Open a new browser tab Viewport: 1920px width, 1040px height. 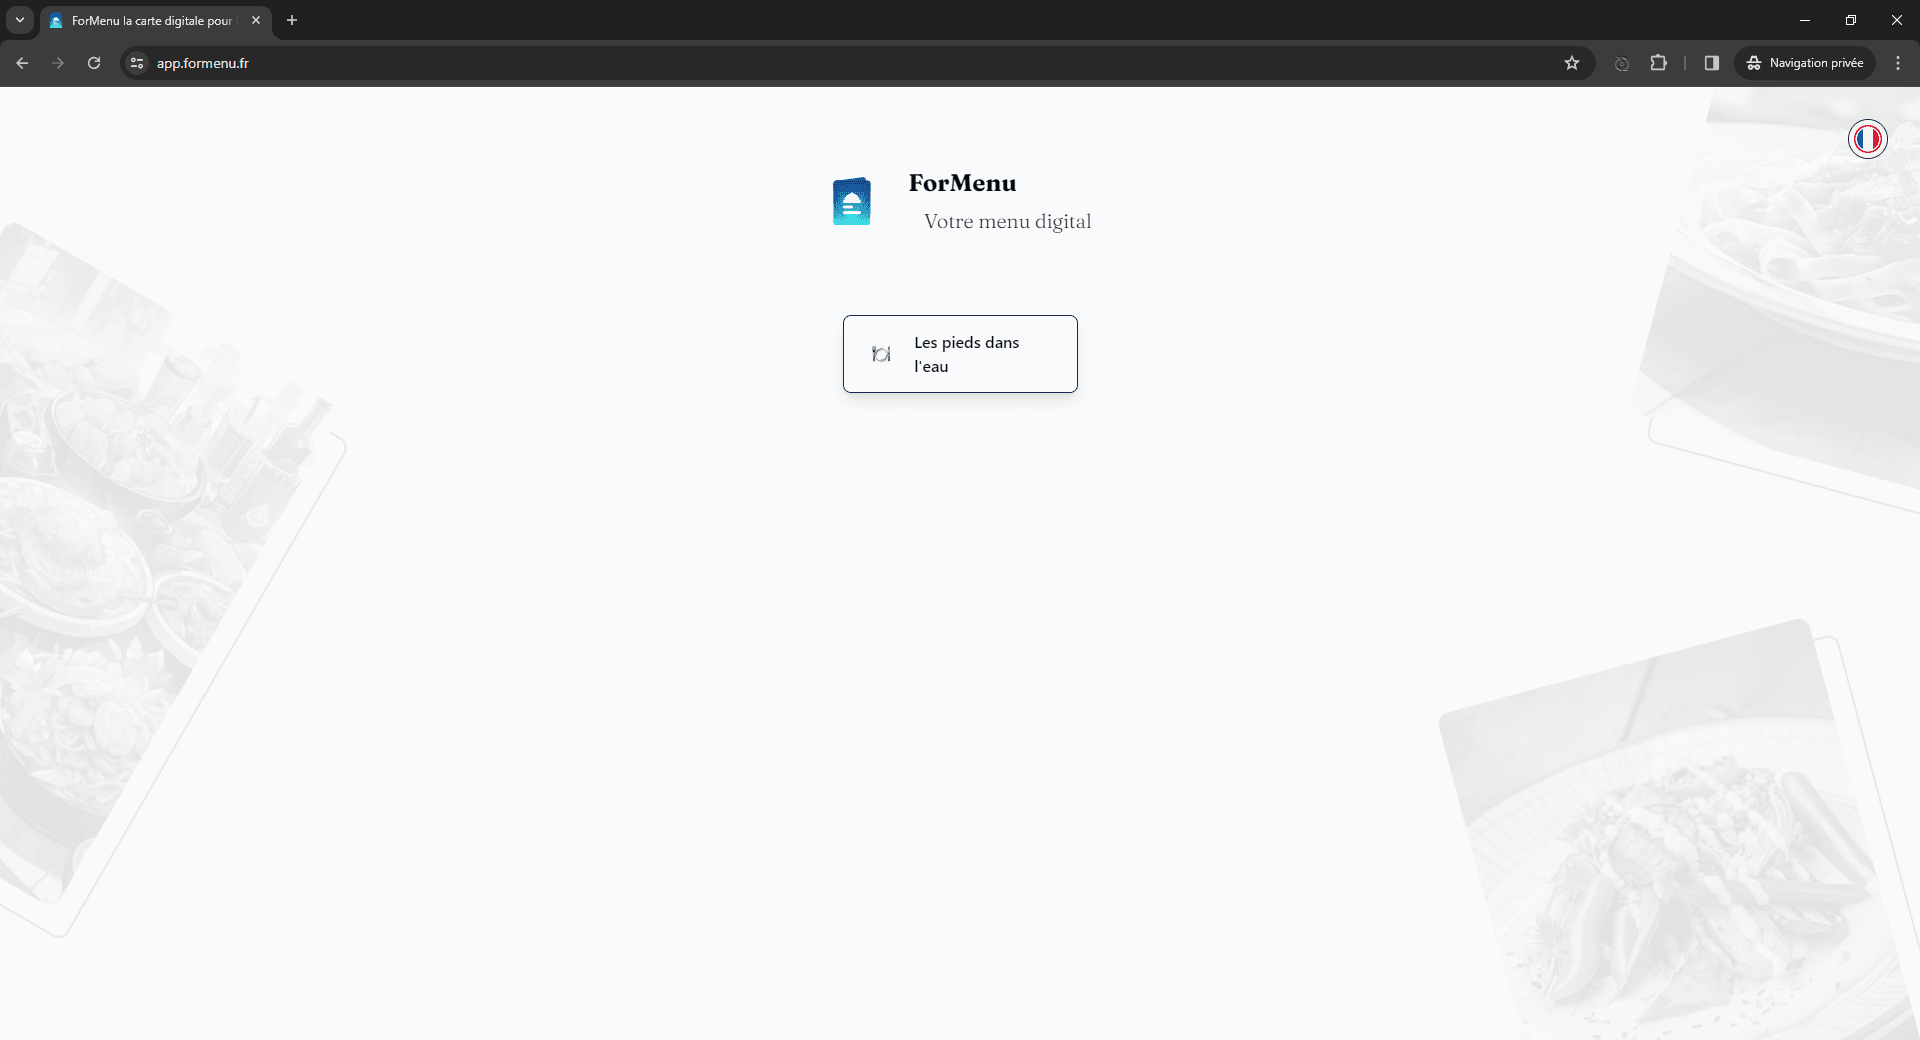292,20
